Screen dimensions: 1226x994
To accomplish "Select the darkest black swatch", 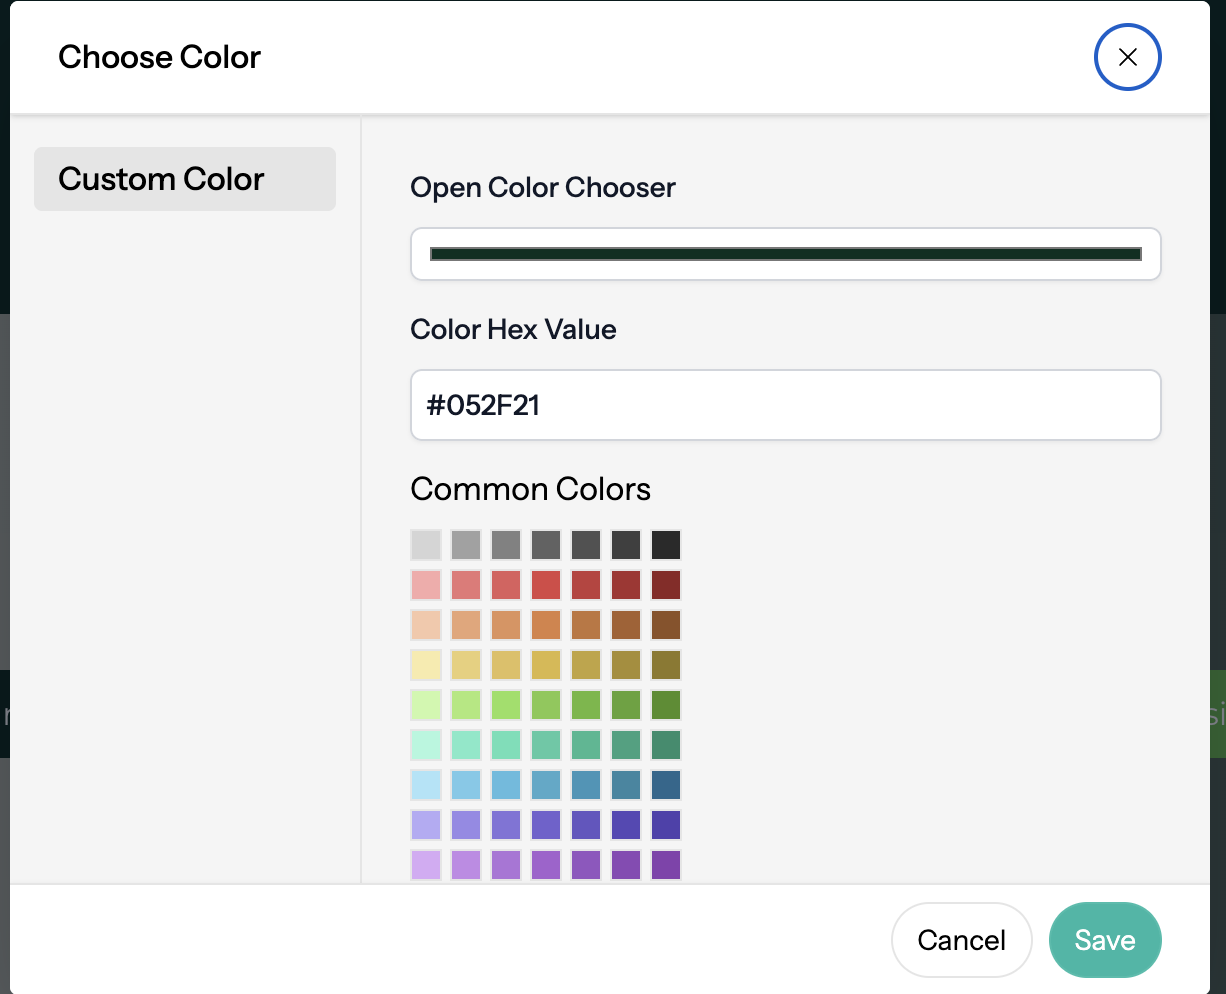I will point(665,544).
